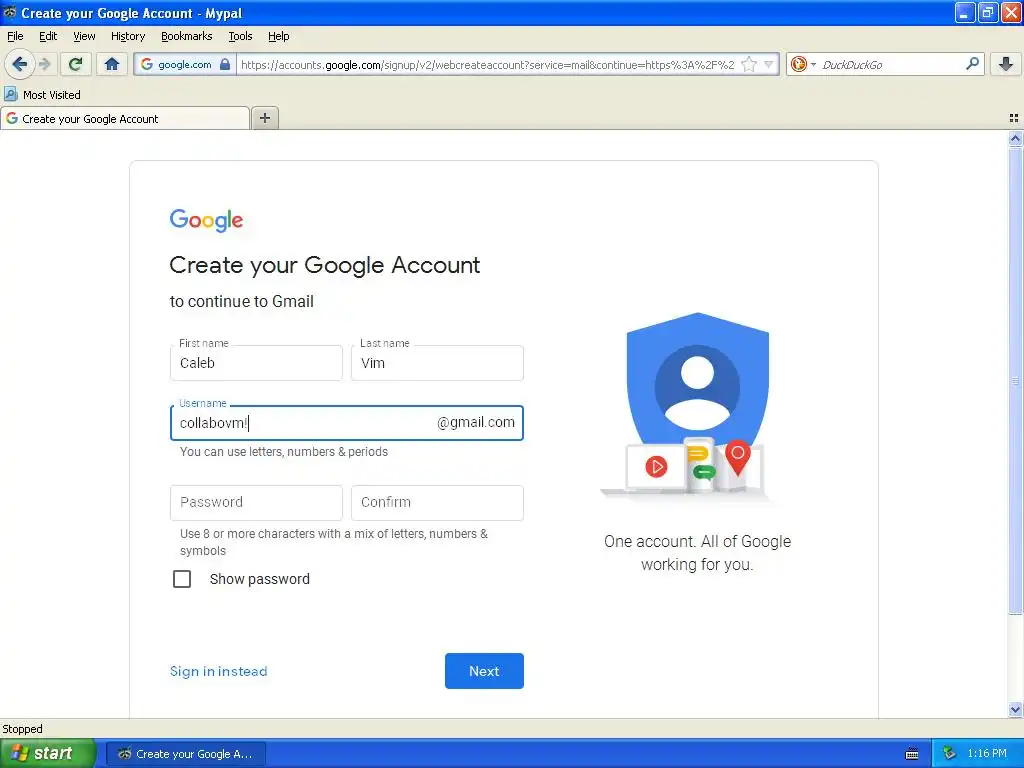The image size is (1024, 768).
Task: Click the @gmail.com suffix text
Action: pyautogui.click(x=475, y=423)
